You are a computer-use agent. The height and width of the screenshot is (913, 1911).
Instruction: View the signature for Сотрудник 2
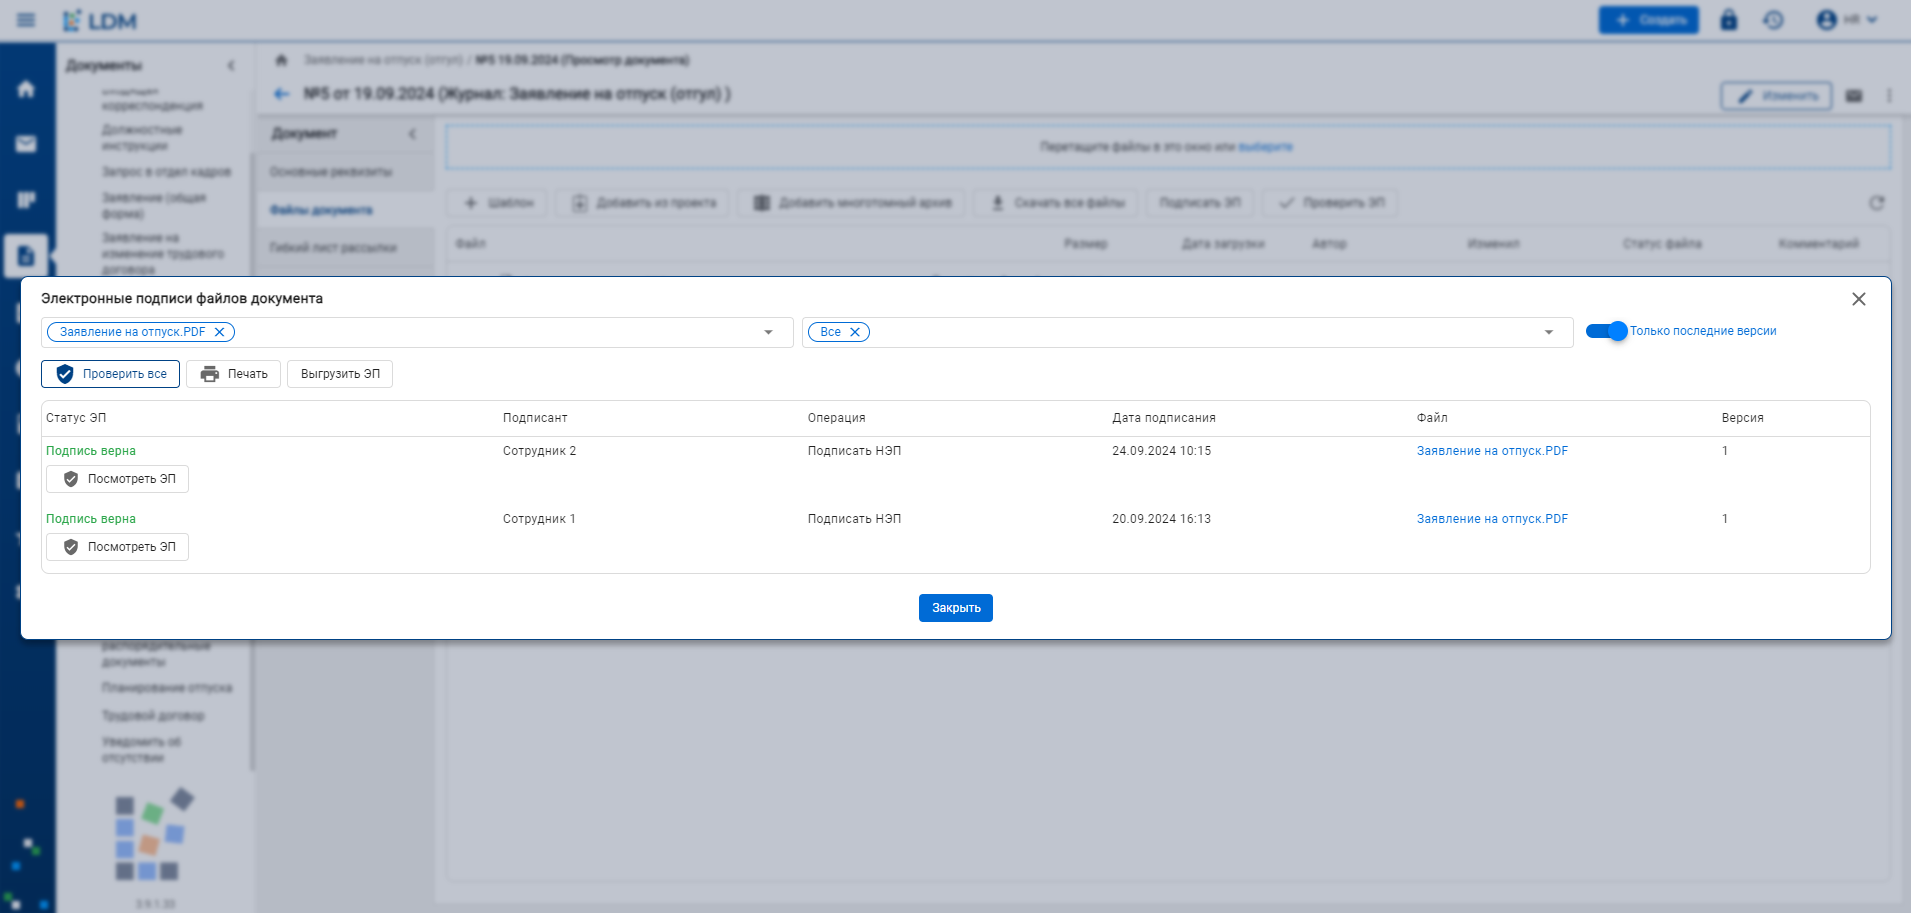pyautogui.click(x=118, y=479)
